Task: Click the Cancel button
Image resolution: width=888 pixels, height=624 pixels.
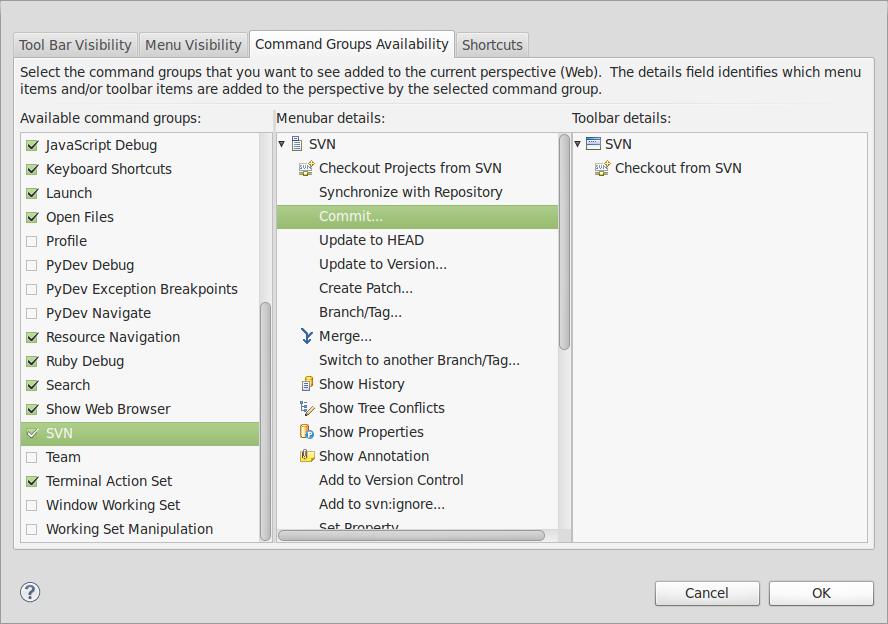Action: click(707, 593)
